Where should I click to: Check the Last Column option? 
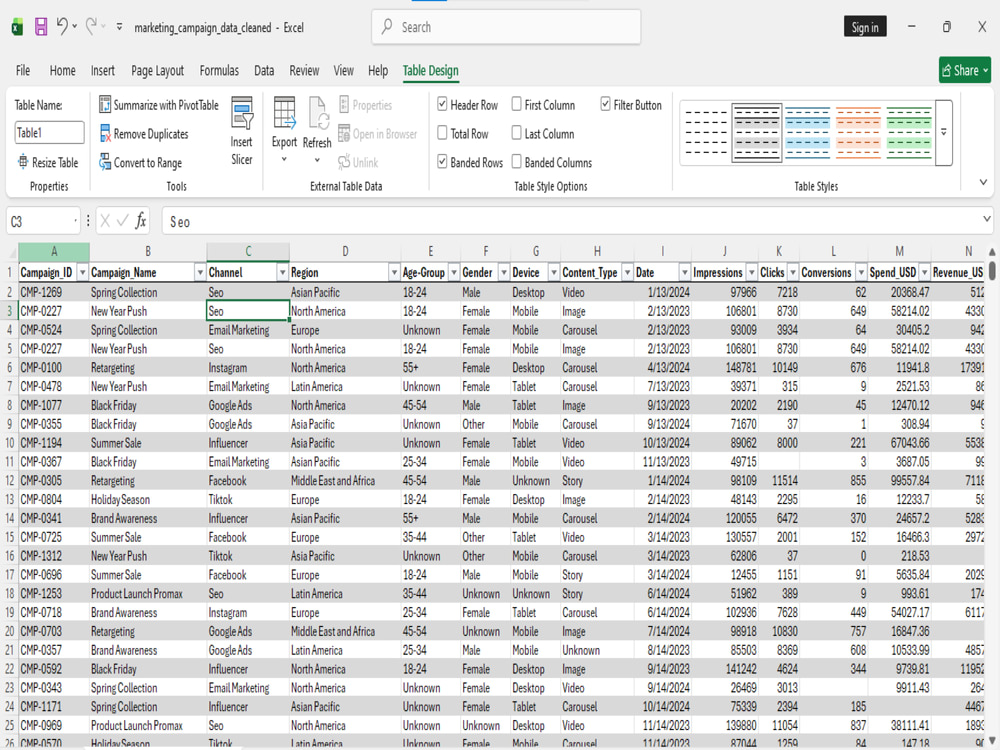(517, 133)
